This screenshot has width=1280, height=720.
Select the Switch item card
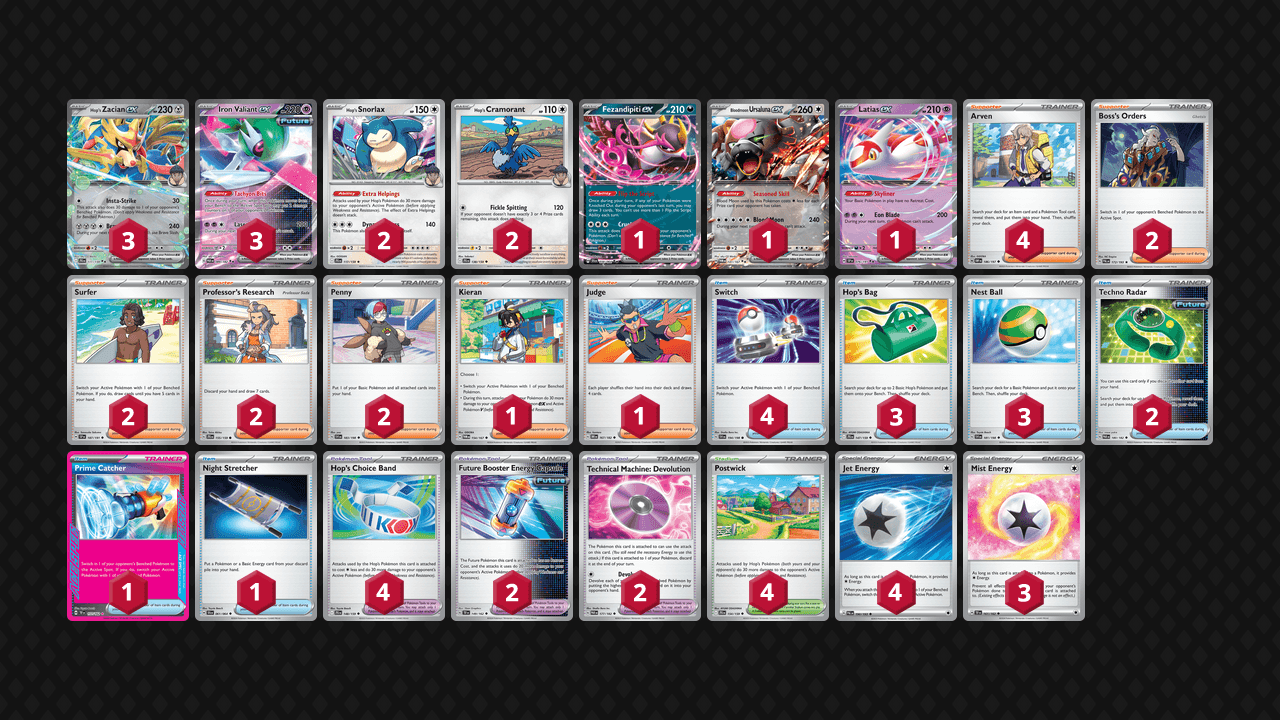pyautogui.click(x=768, y=360)
